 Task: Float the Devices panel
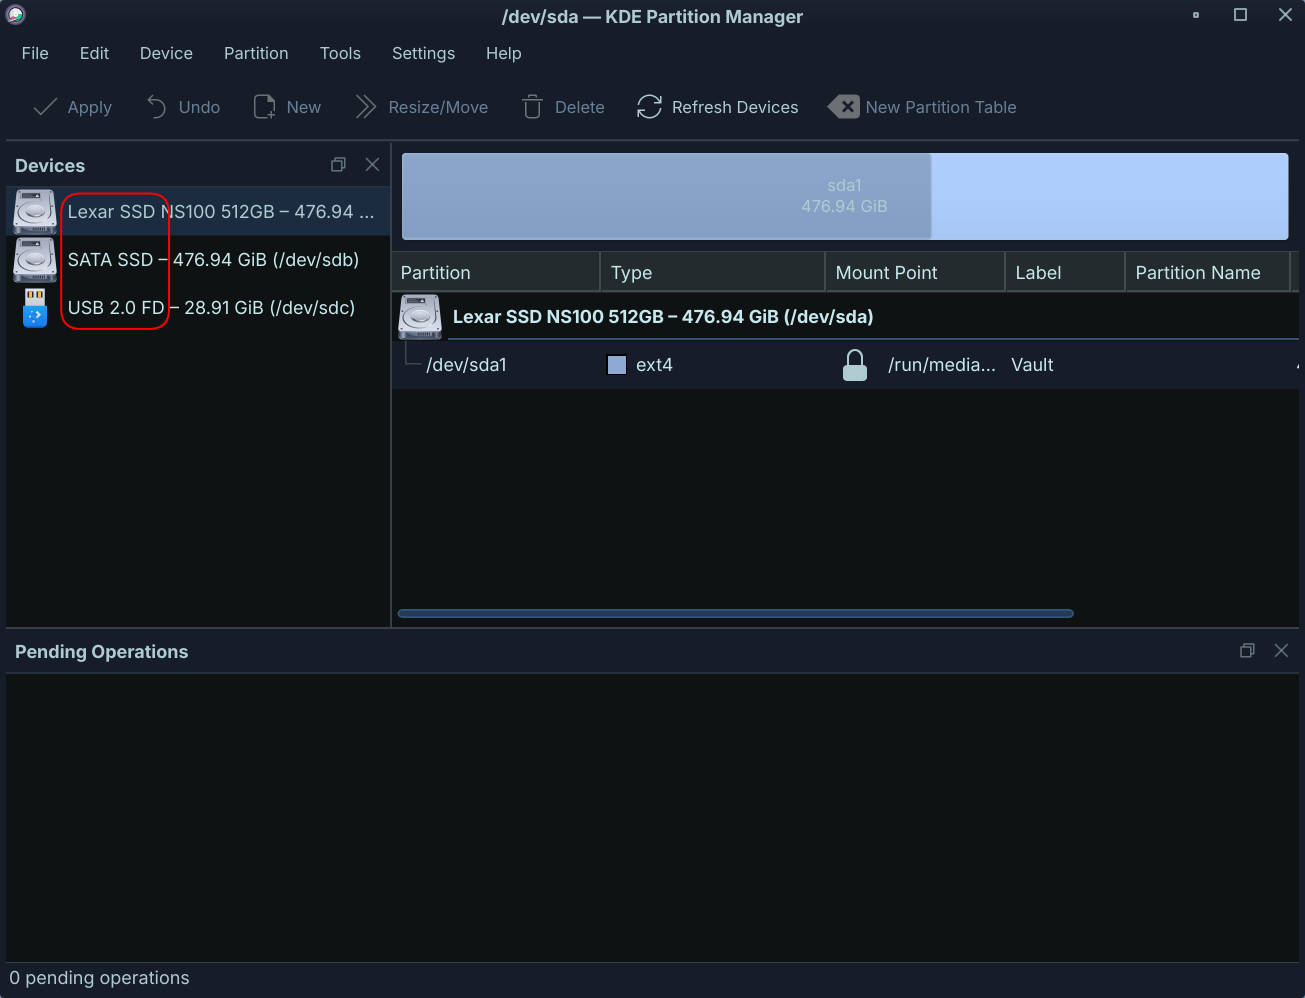338,164
